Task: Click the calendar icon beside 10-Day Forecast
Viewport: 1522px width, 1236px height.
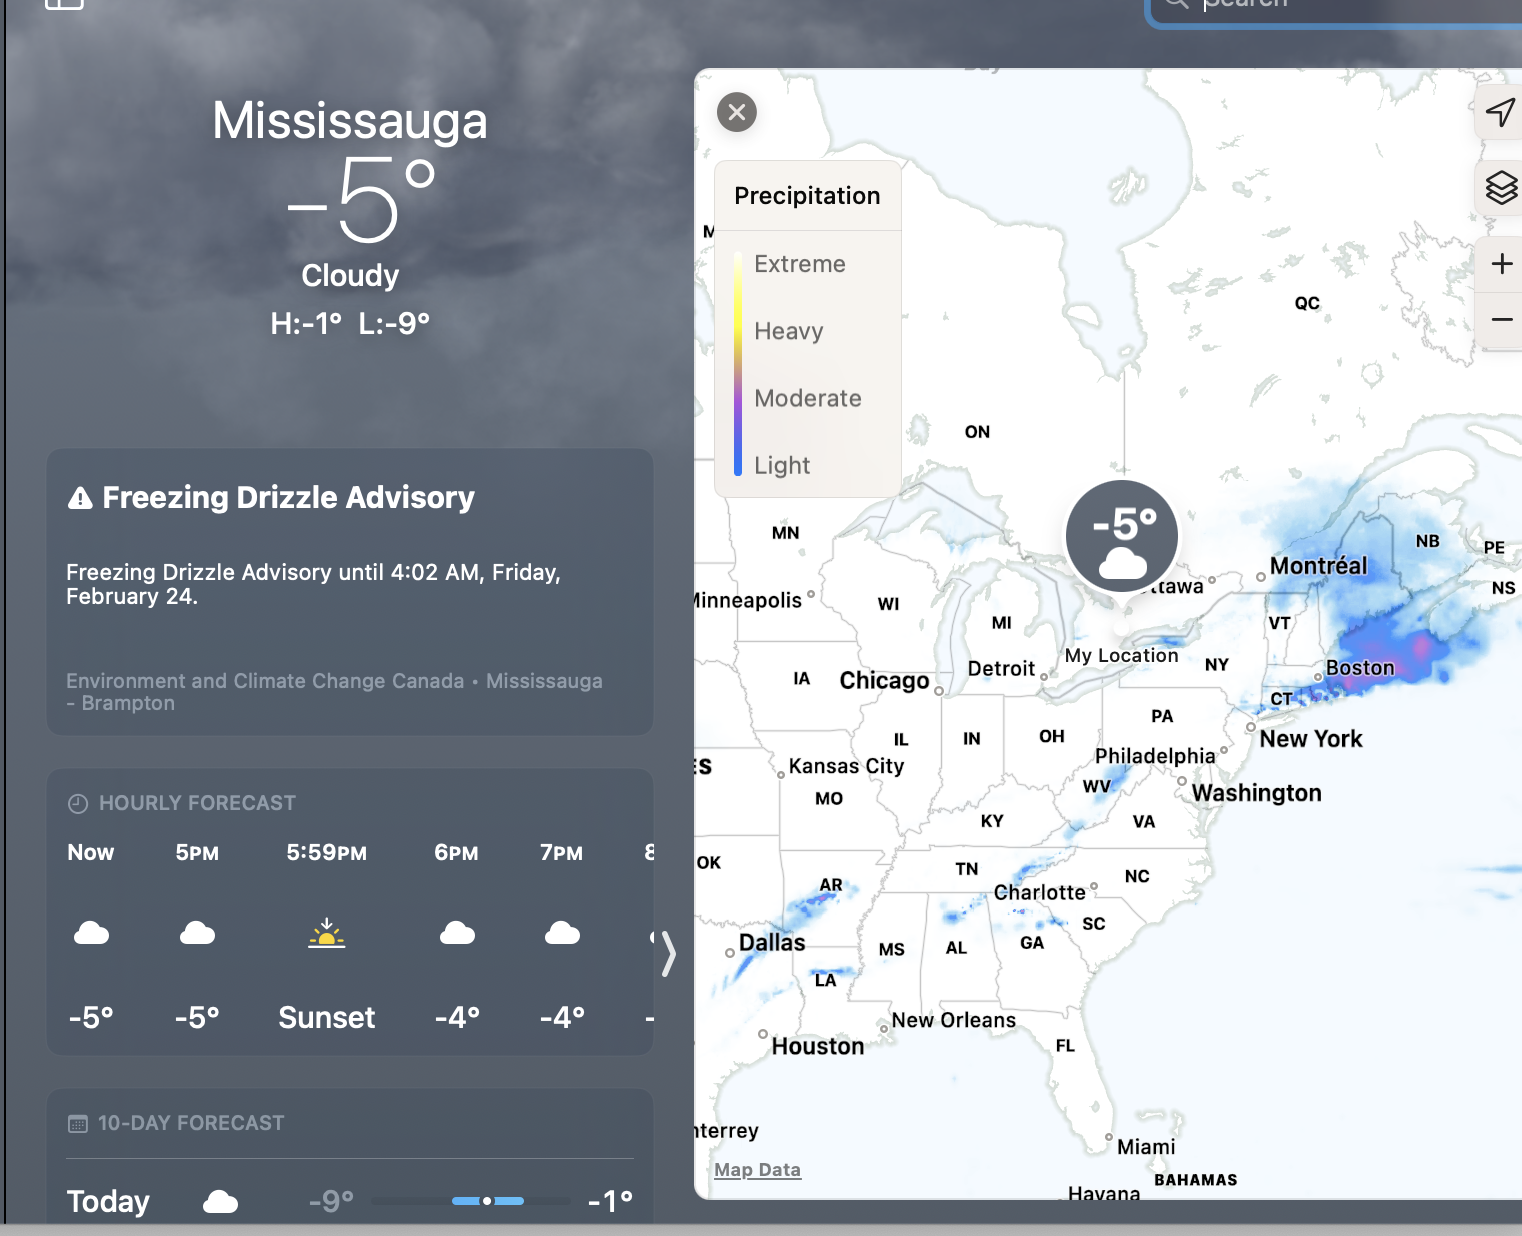Action: click(78, 1123)
